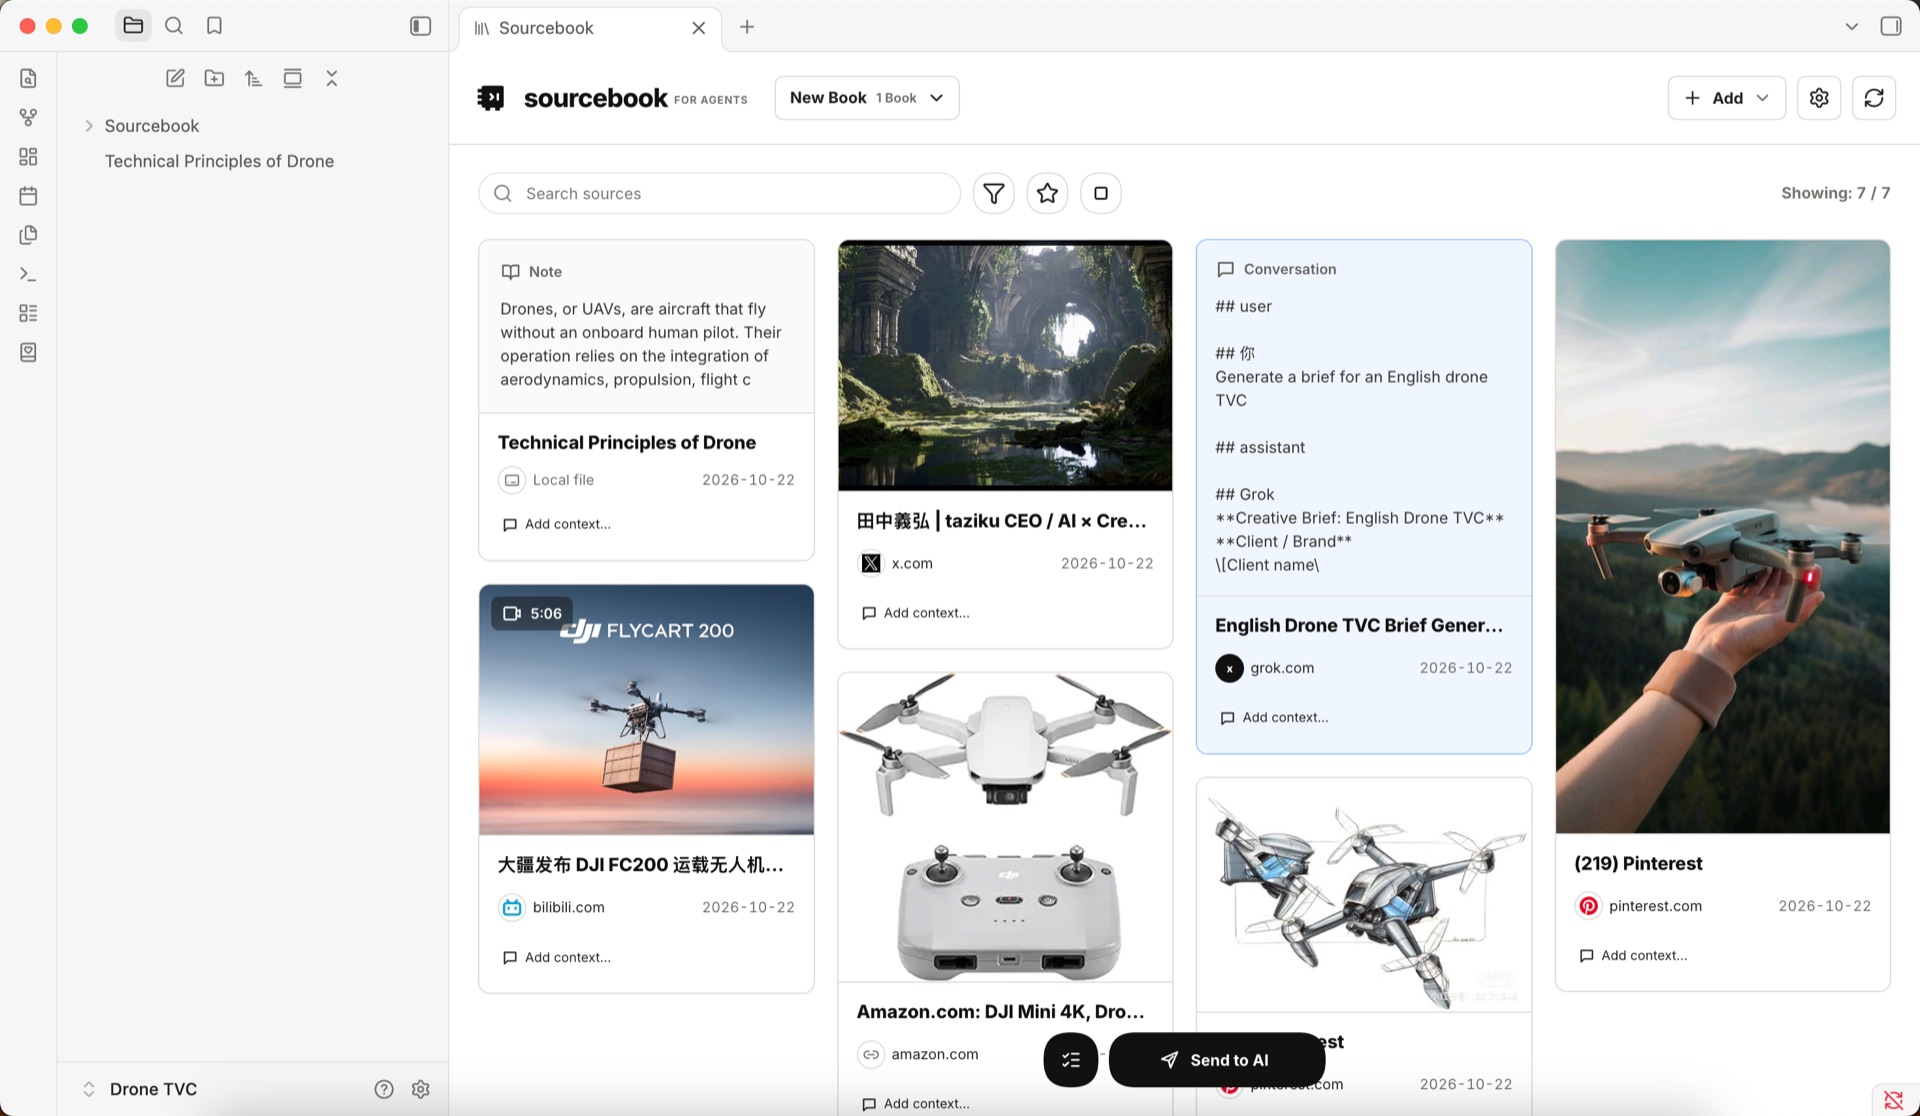The height and width of the screenshot is (1116, 1920).
Task: Open the filter funnel button
Action: pos(994,193)
